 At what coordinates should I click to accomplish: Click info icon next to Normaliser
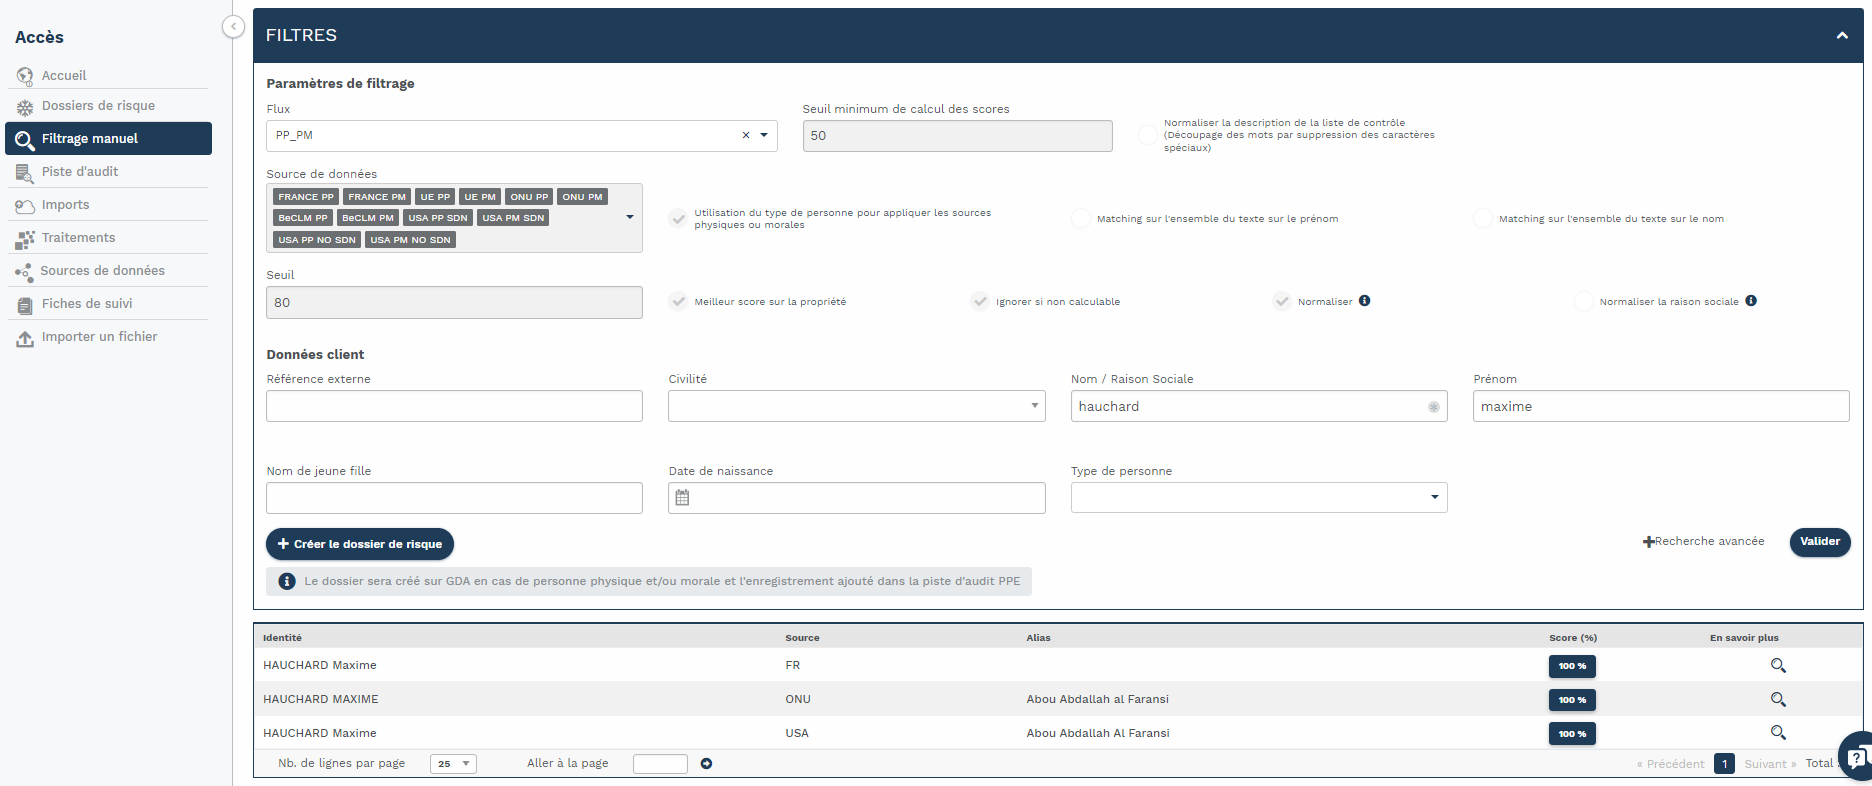point(1365,301)
